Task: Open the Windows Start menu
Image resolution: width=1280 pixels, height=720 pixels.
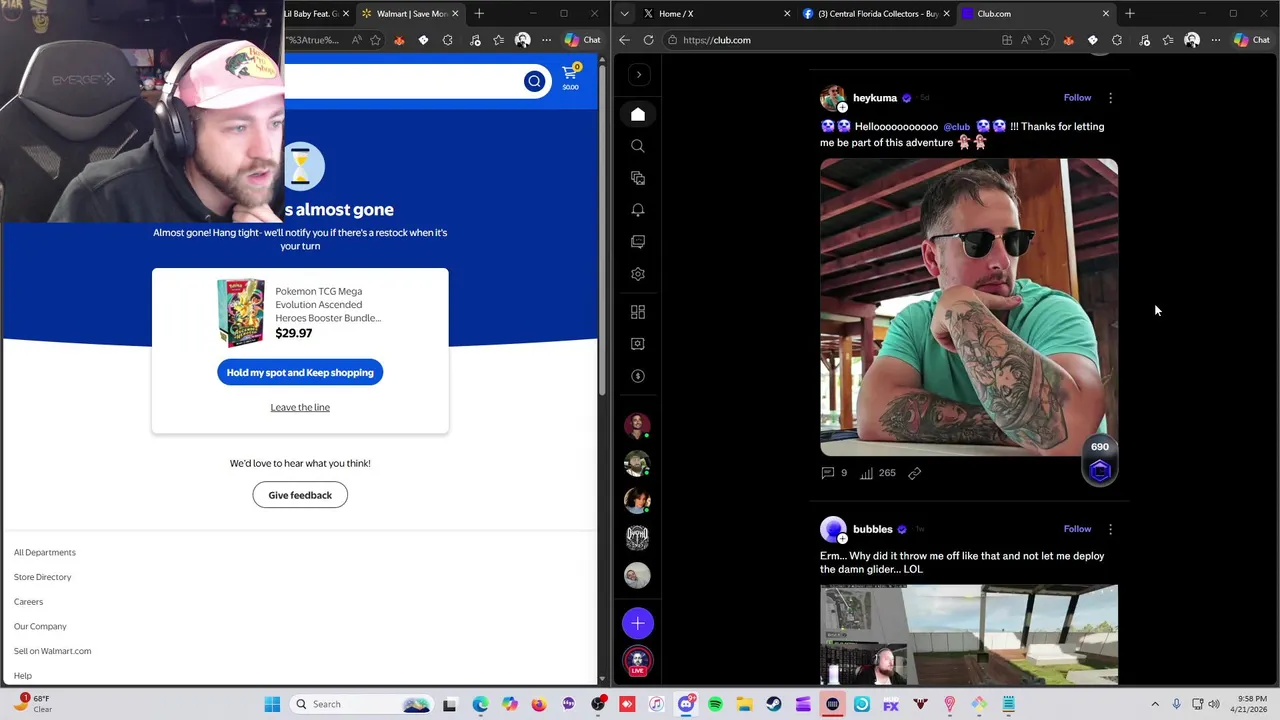Action: (272, 704)
